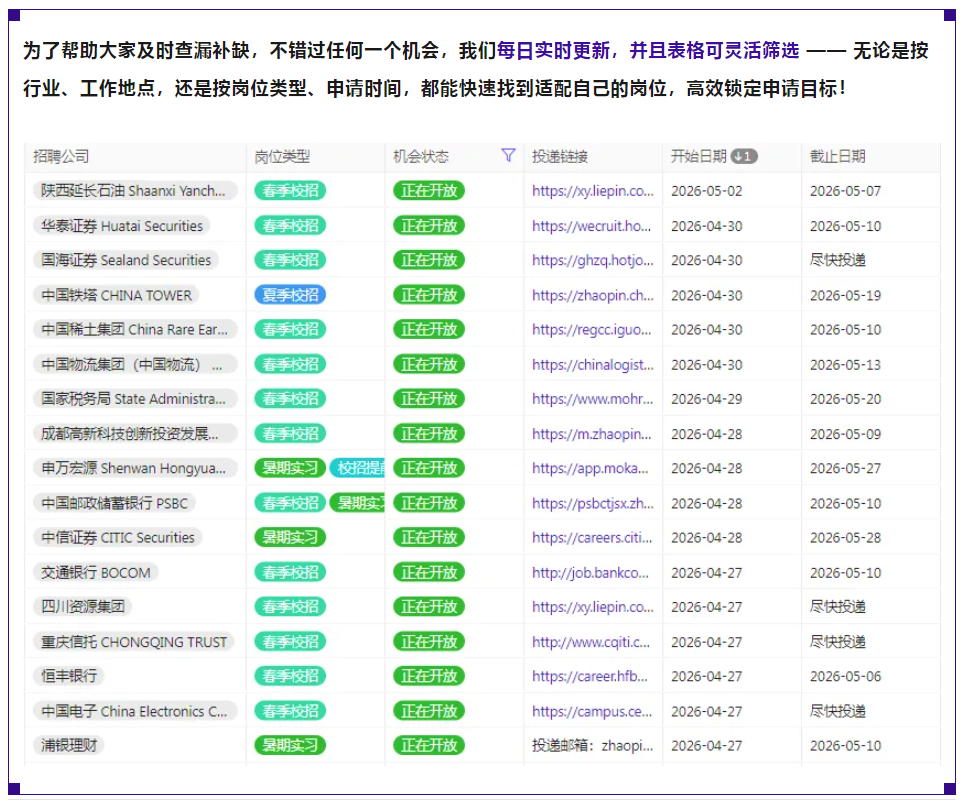Click the deadline 2026-05-07 cell
The width and height of the screenshot is (966, 806).
point(845,191)
